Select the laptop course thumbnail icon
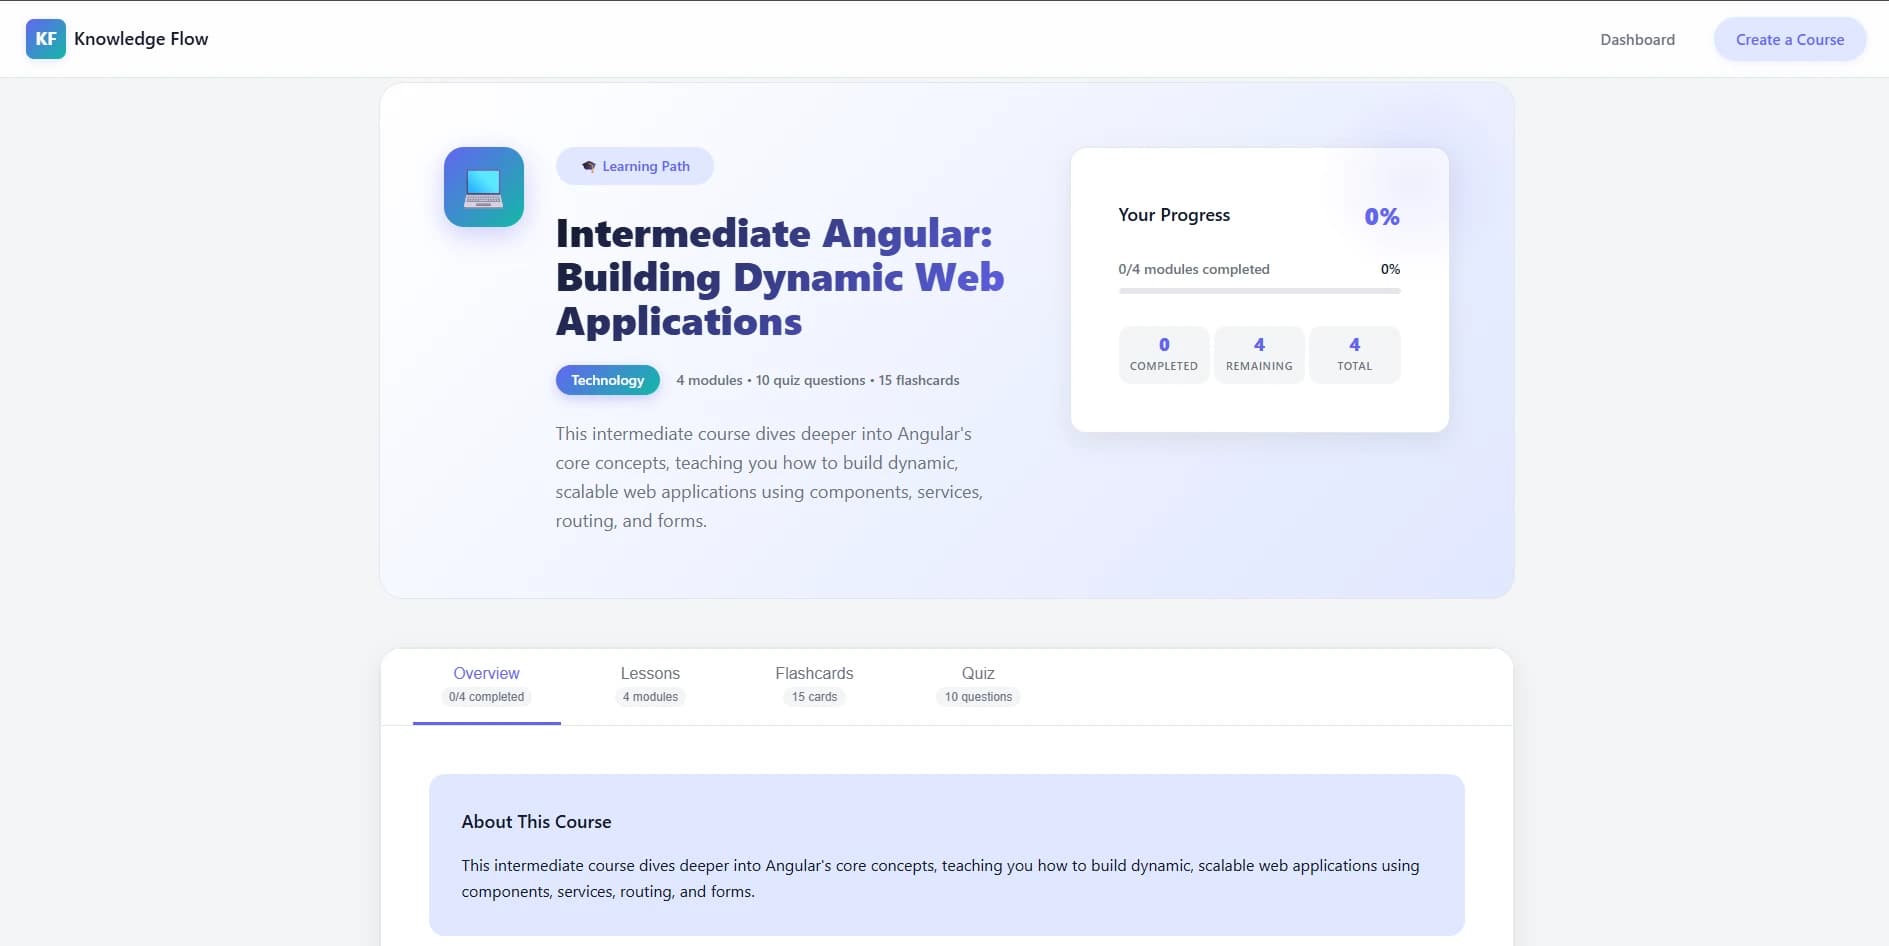Screen dimensions: 1889x946 pos(483,187)
